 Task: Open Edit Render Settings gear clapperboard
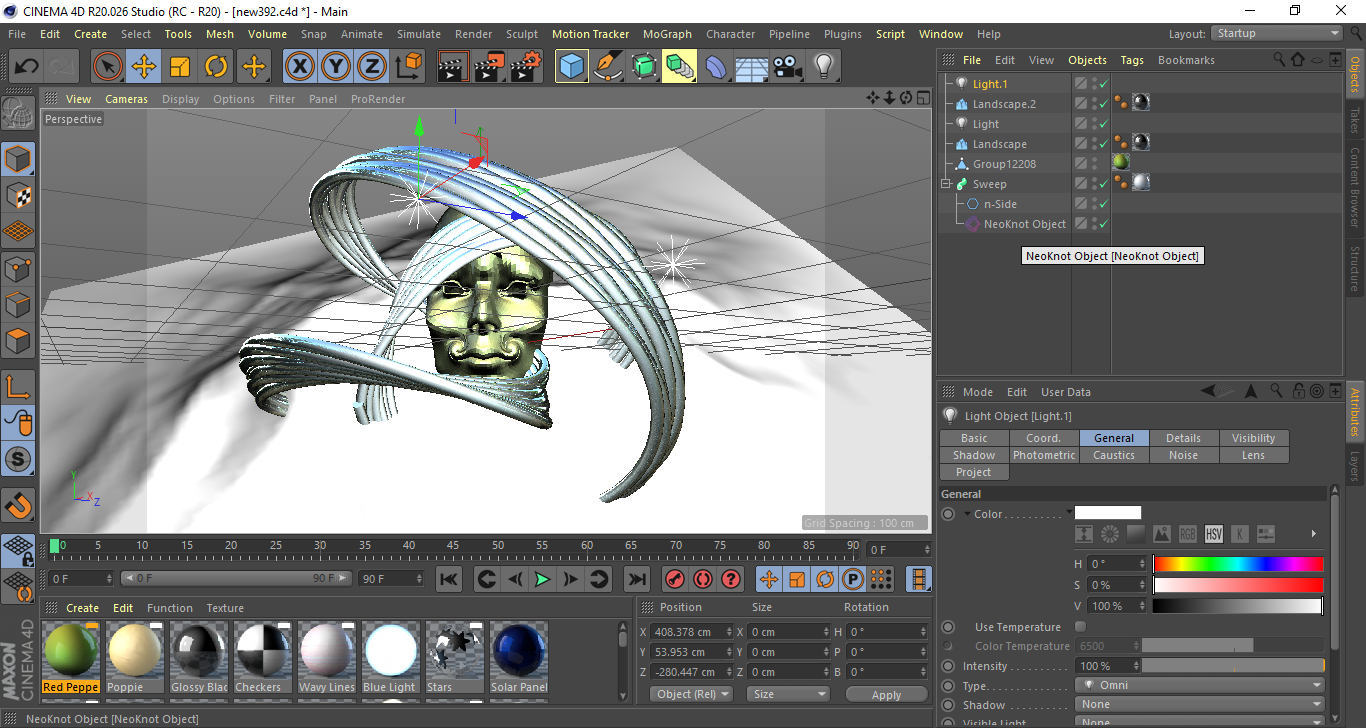pos(526,67)
